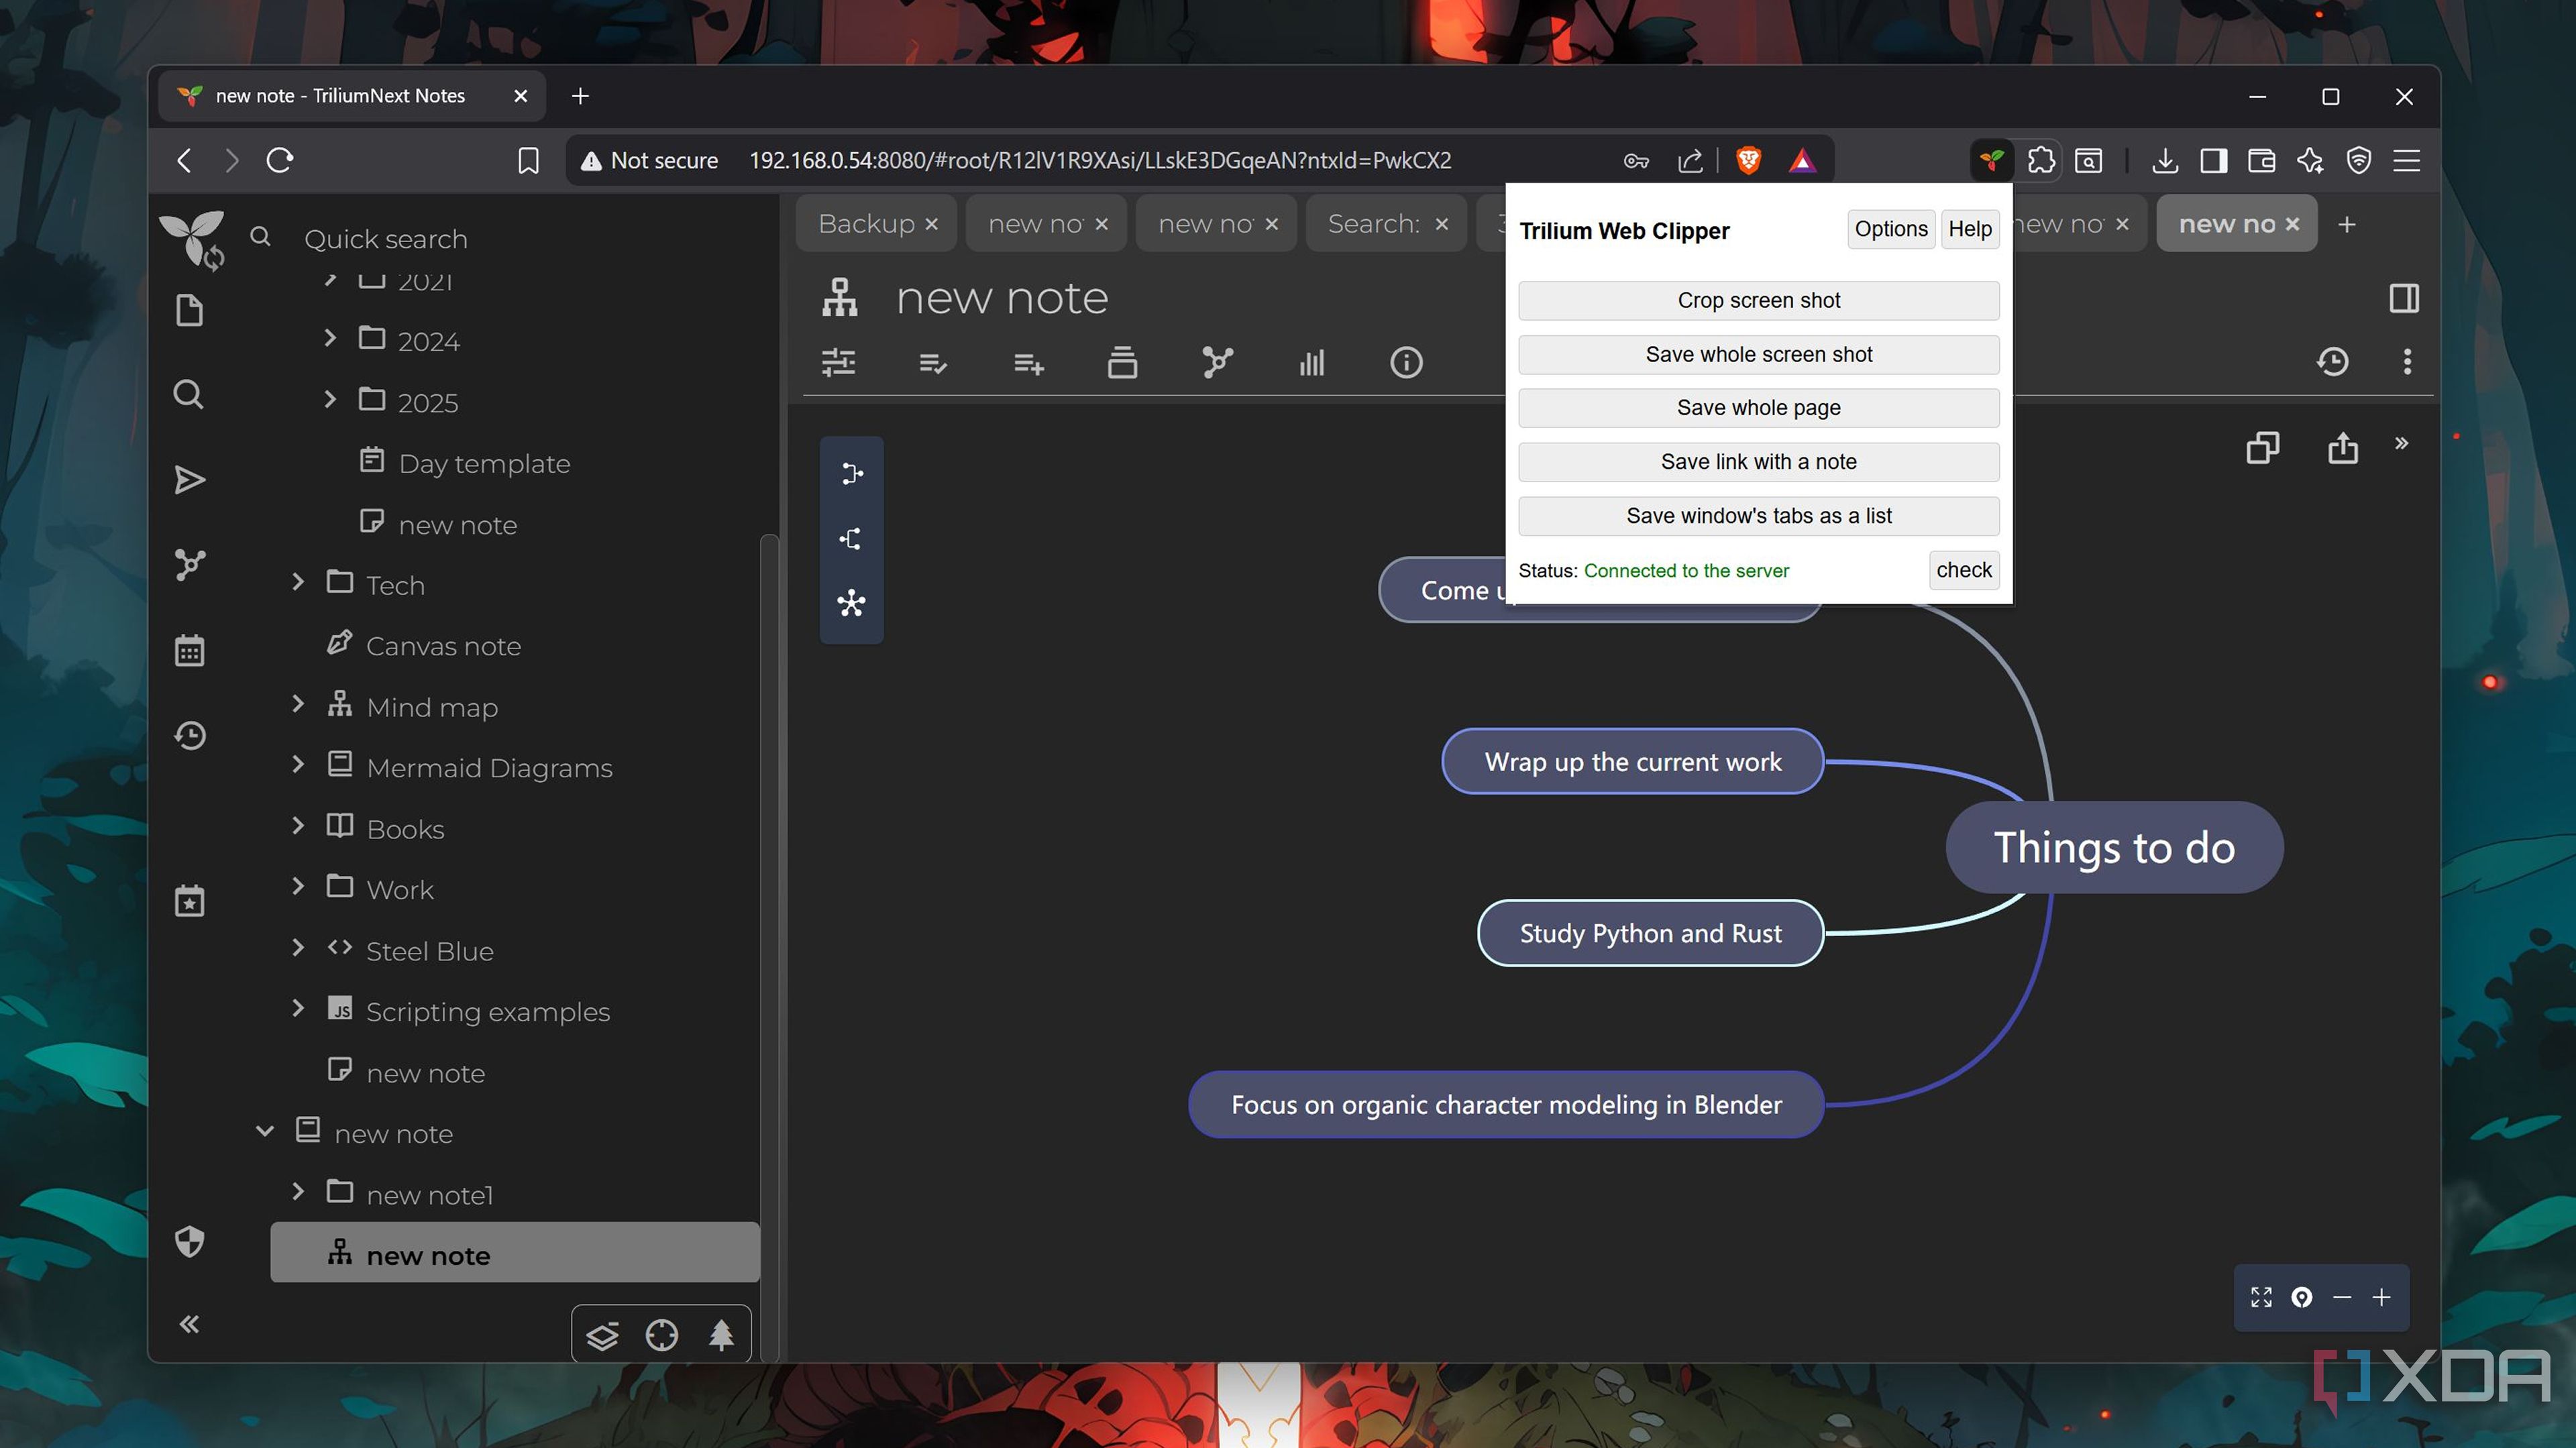
Task: Click the Brave Shields lion icon
Action: [x=1749, y=160]
